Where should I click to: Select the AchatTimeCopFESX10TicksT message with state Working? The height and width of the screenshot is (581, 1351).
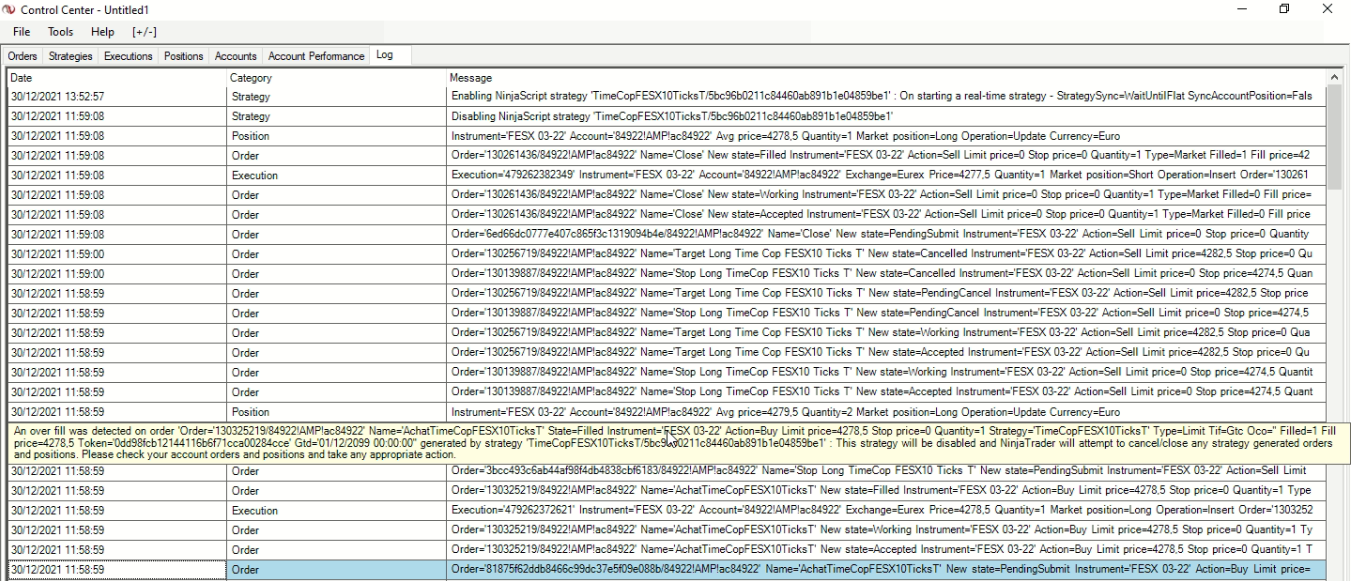pos(887,529)
